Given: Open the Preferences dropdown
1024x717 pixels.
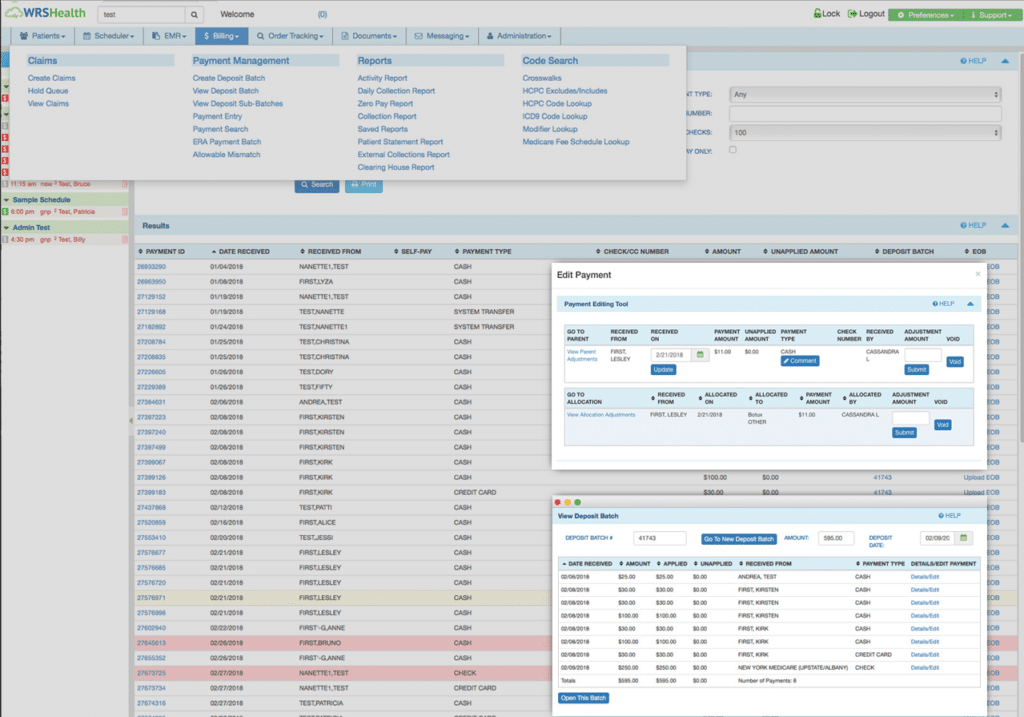Looking at the screenshot, I should coord(925,14).
